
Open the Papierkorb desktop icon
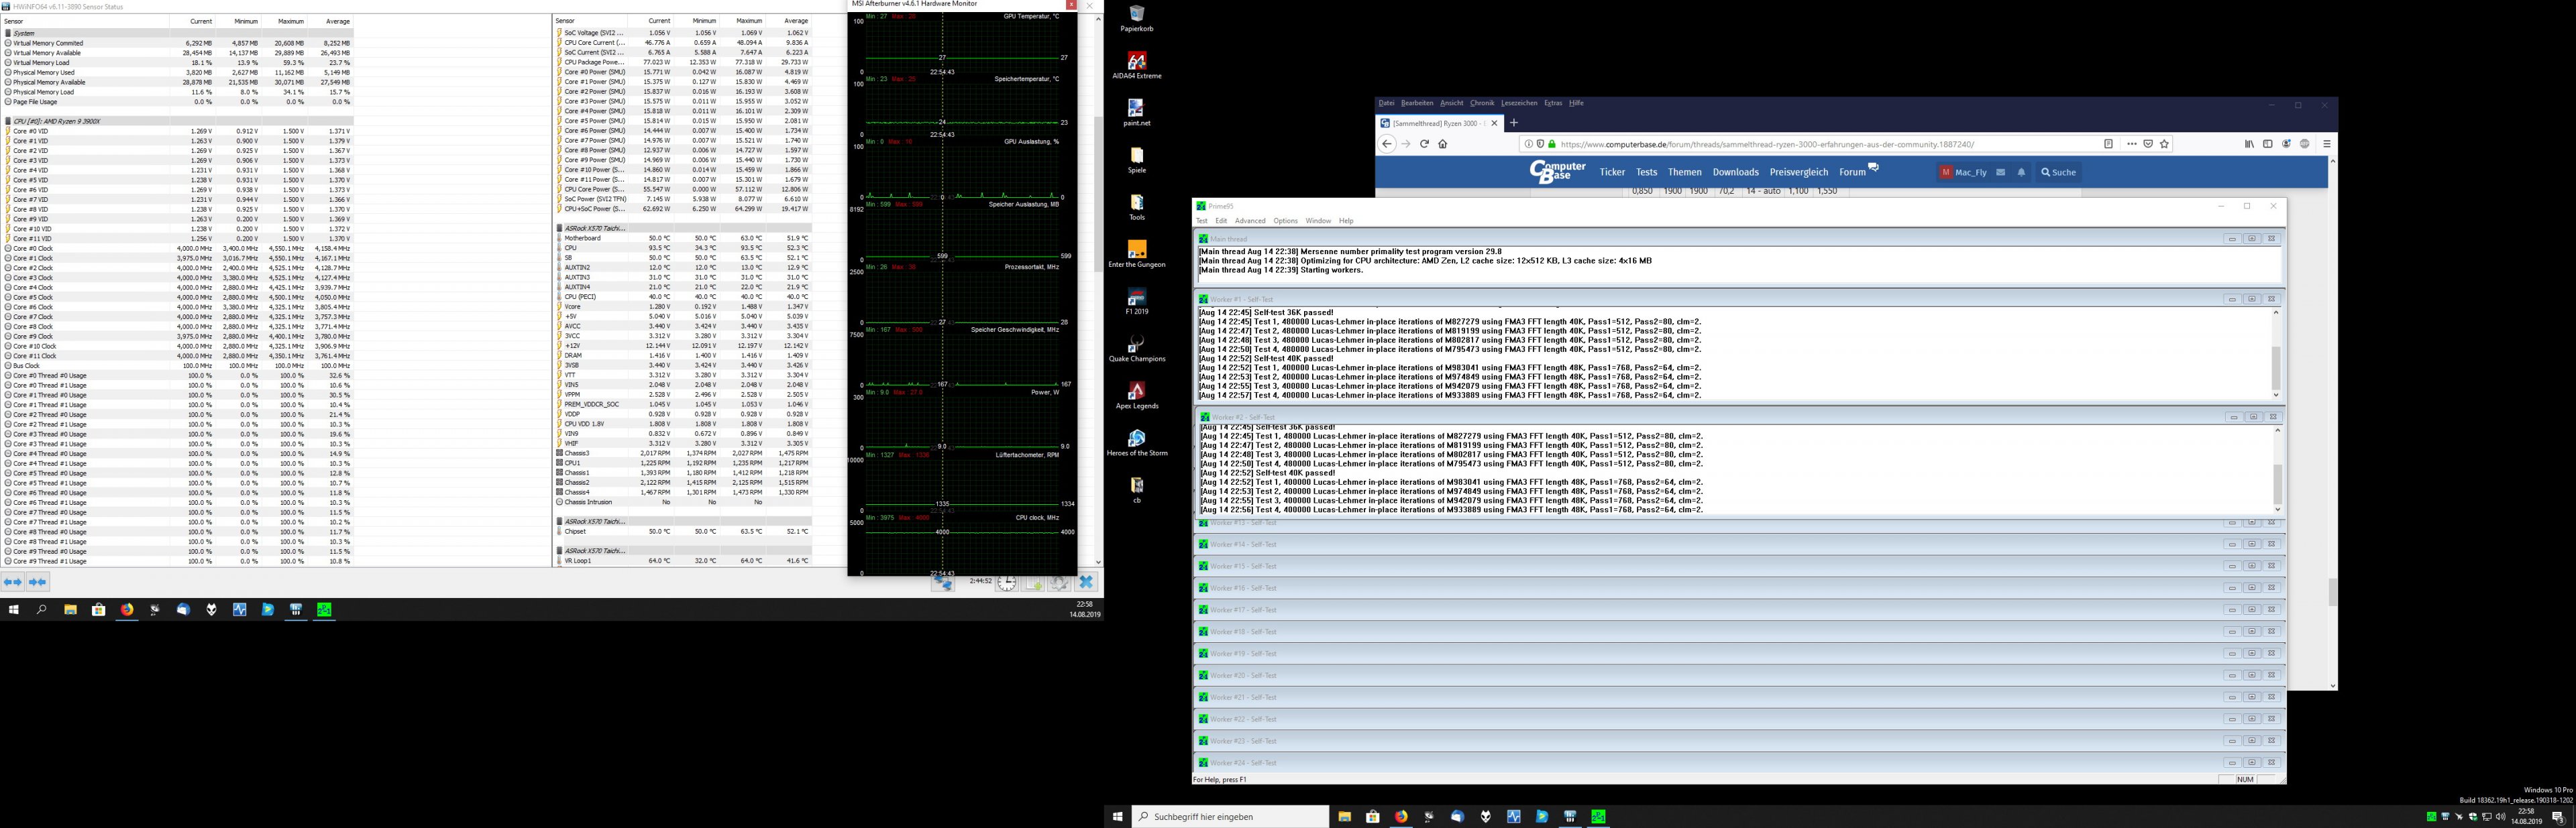click(1137, 18)
